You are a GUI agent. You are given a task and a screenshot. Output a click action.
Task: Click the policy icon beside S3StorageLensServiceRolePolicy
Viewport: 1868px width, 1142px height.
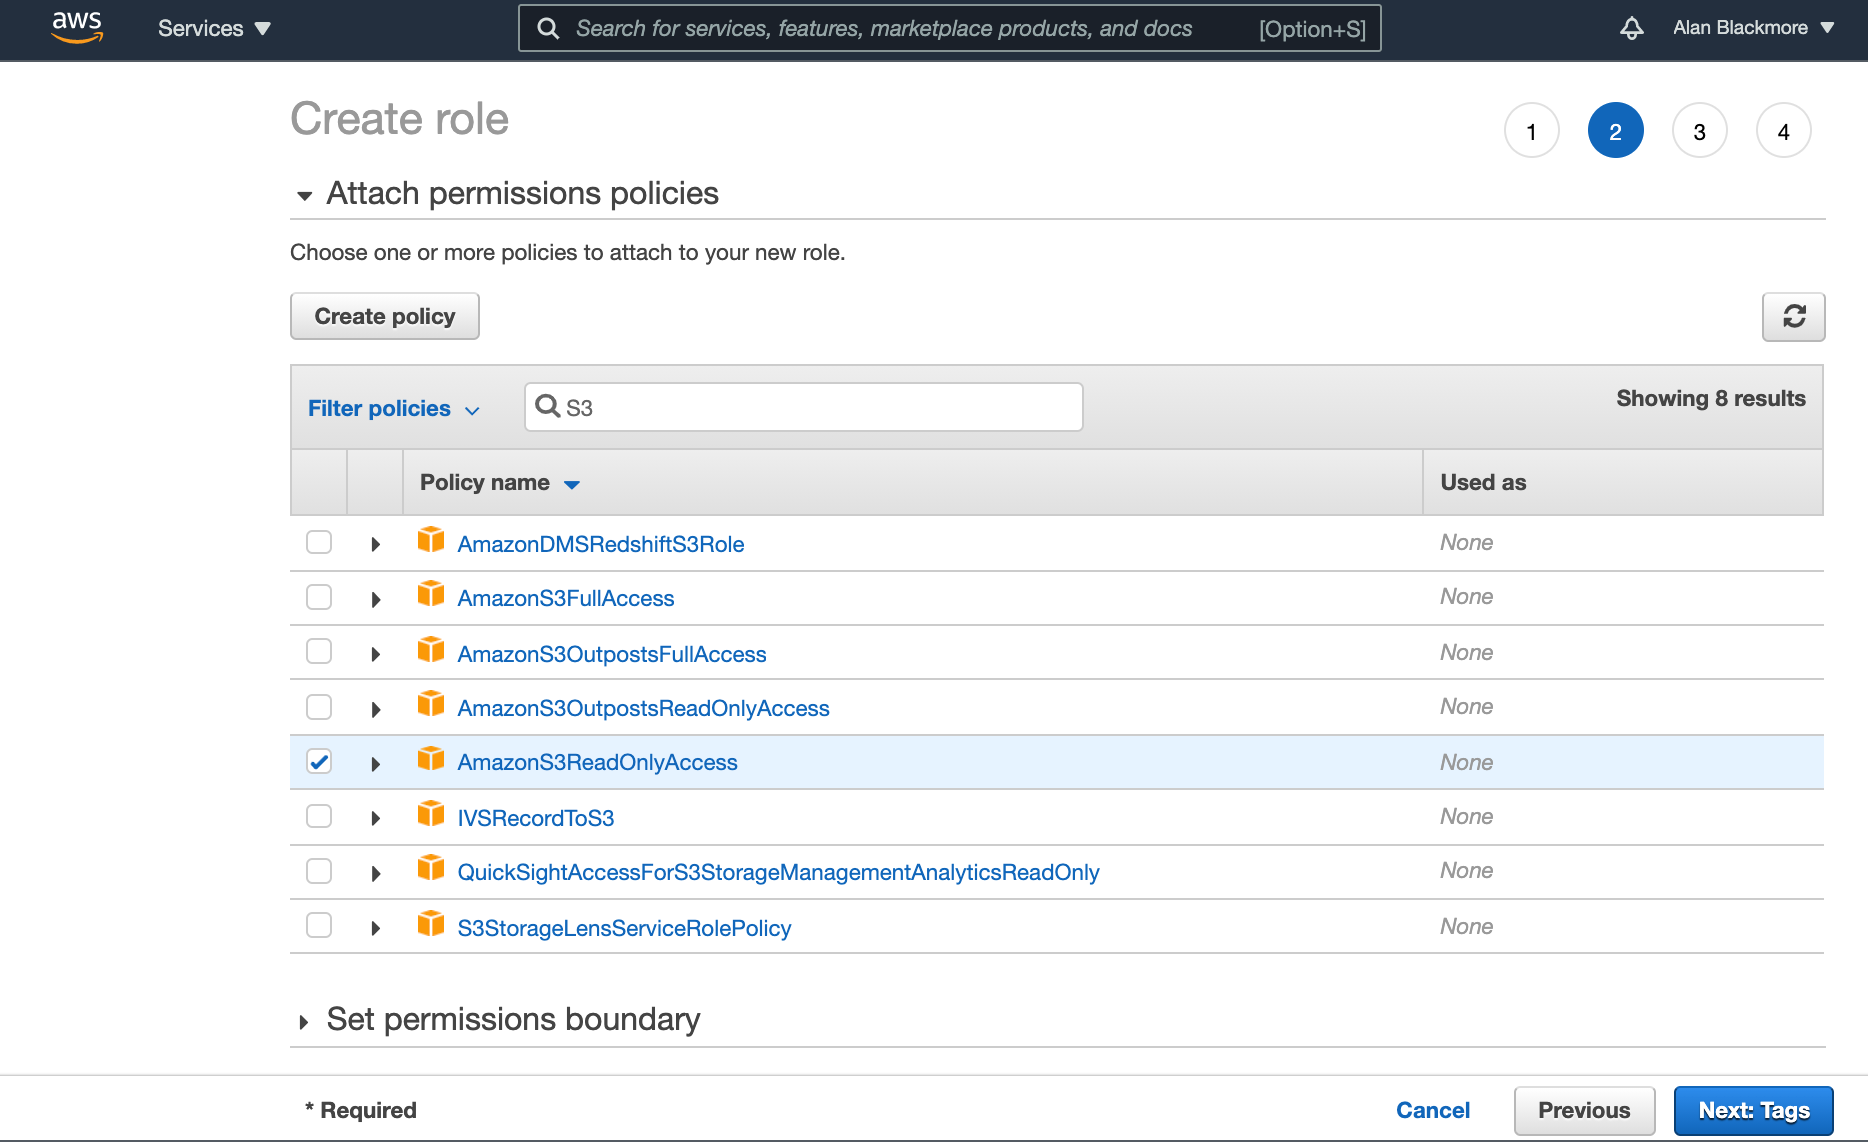(431, 924)
